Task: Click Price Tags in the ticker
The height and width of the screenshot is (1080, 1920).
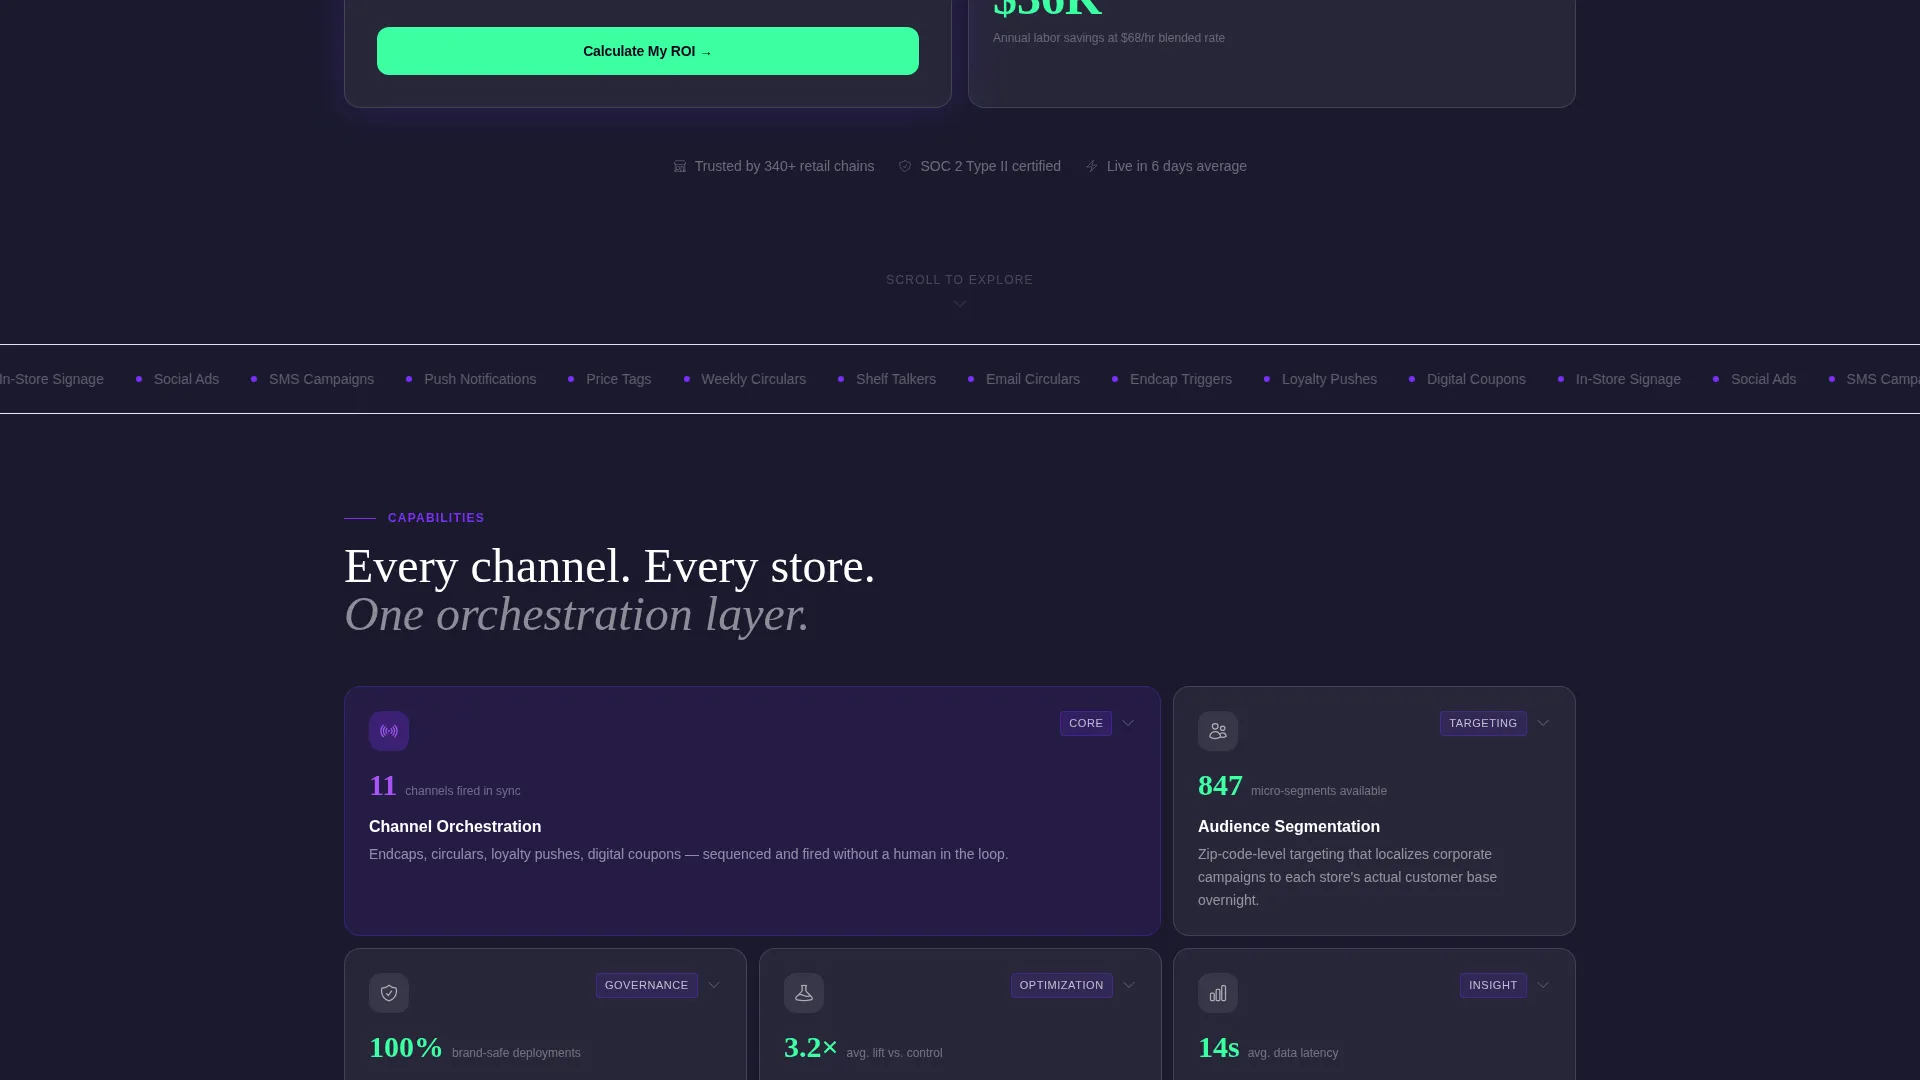Action: 618,379
